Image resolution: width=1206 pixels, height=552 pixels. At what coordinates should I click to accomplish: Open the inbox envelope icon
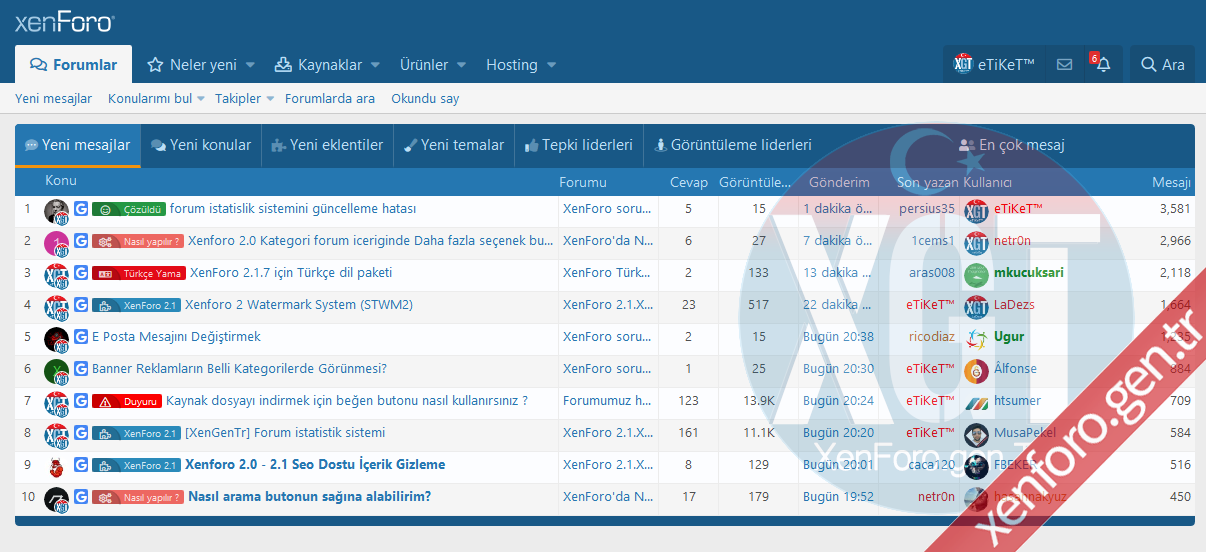[x=1064, y=65]
